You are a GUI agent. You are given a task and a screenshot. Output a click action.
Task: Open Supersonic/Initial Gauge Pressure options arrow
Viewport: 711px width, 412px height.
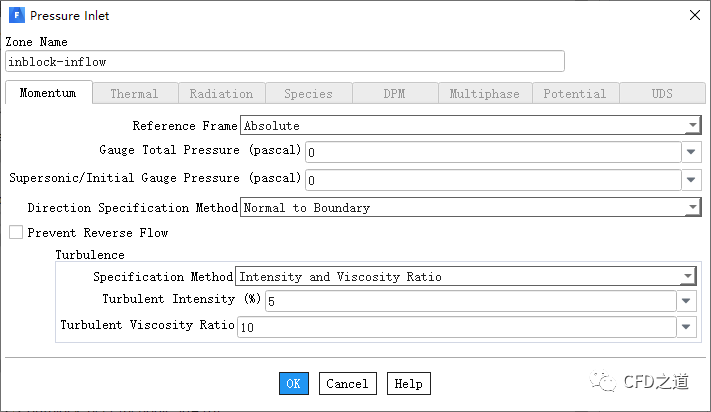tap(691, 180)
